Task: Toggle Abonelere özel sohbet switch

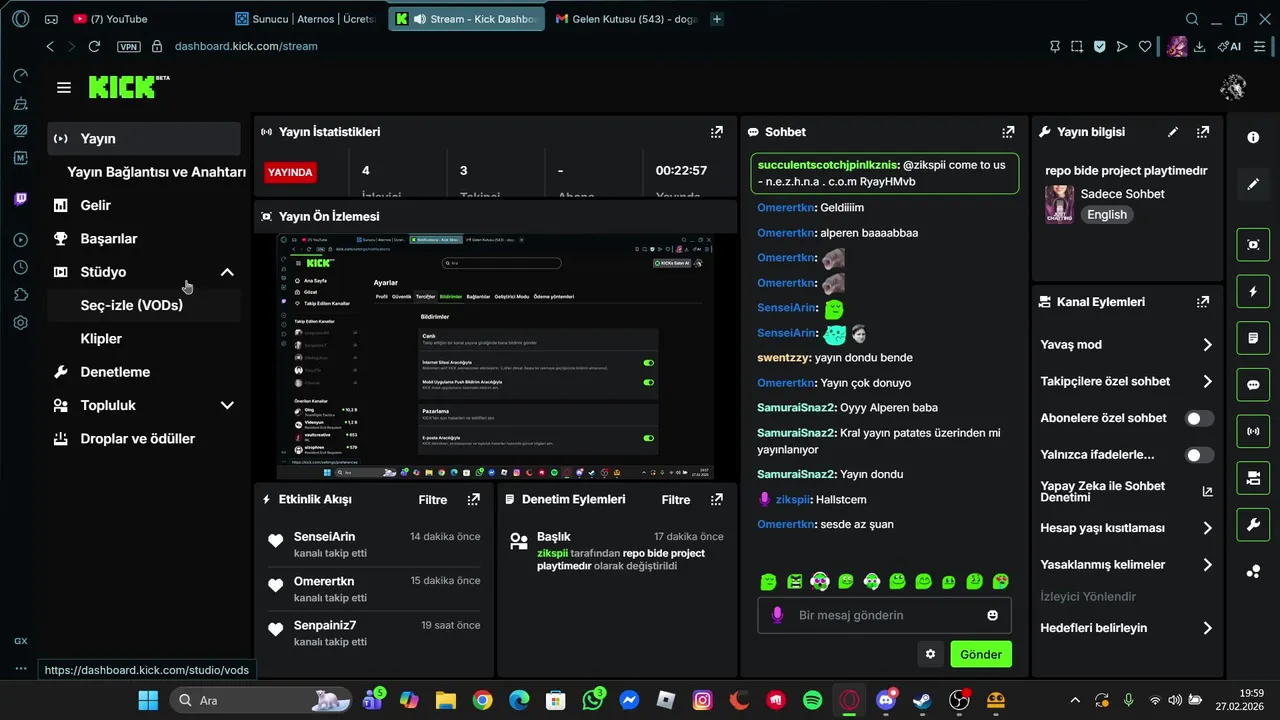Action: click(1199, 418)
